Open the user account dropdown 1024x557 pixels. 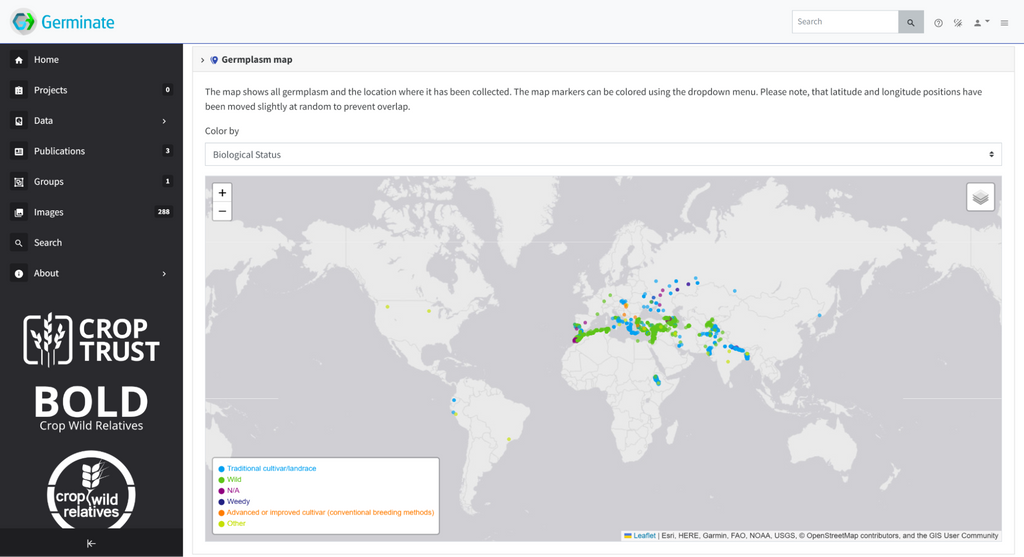tap(981, 22)
